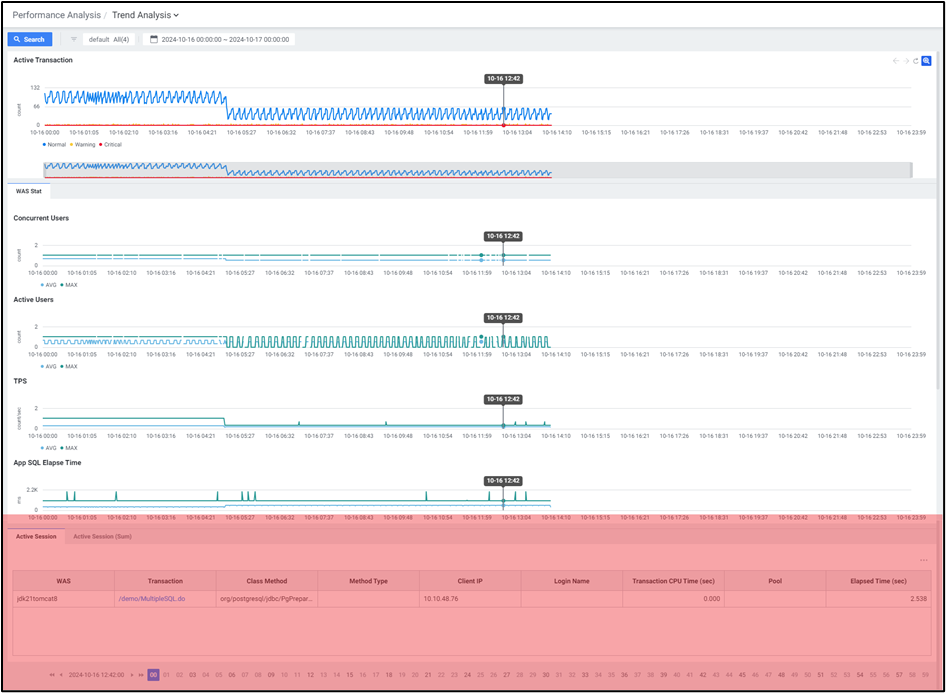Click the filter icon beside Search
This screenshot has height=693, width=946.
pyautogui.click(x=73, y=39)
